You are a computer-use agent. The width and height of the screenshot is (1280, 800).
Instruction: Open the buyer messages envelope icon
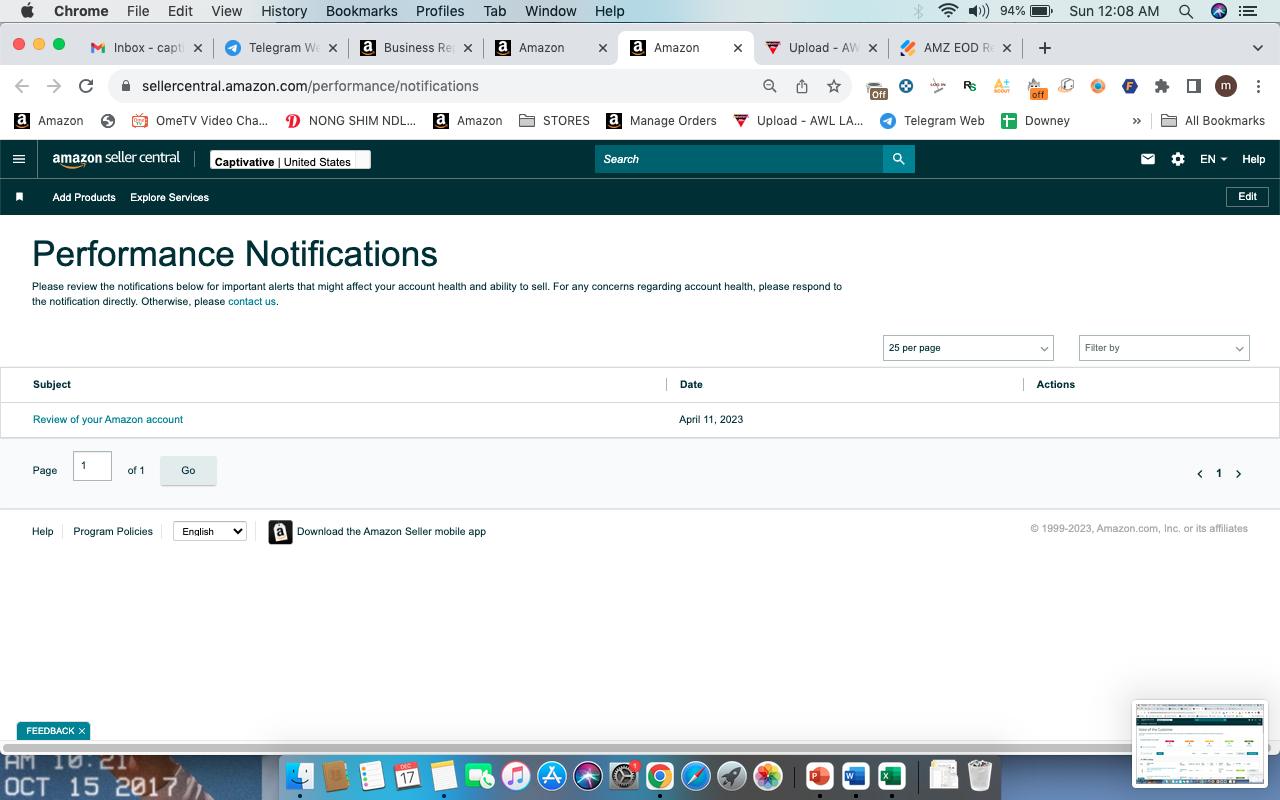1148,159
